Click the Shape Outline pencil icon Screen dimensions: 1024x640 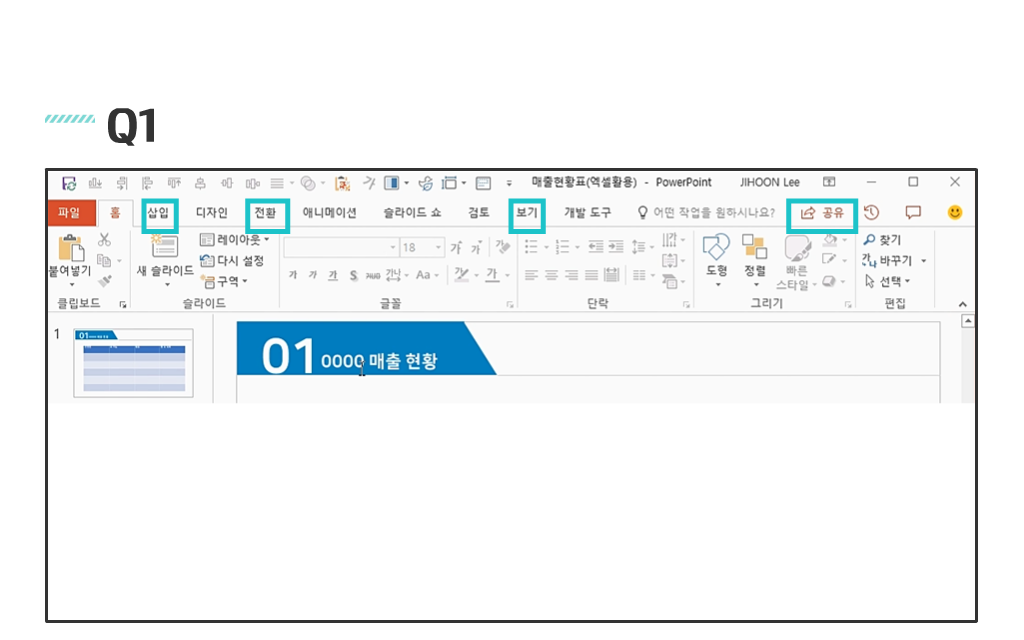pos(829,259)
